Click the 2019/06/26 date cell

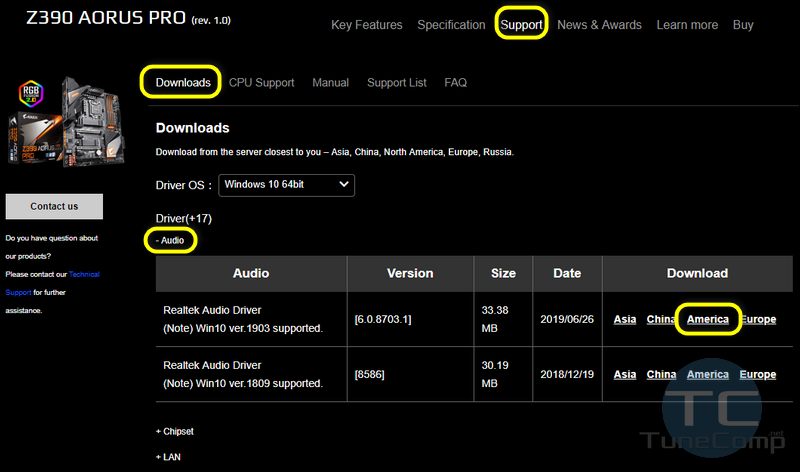[567, 319]
